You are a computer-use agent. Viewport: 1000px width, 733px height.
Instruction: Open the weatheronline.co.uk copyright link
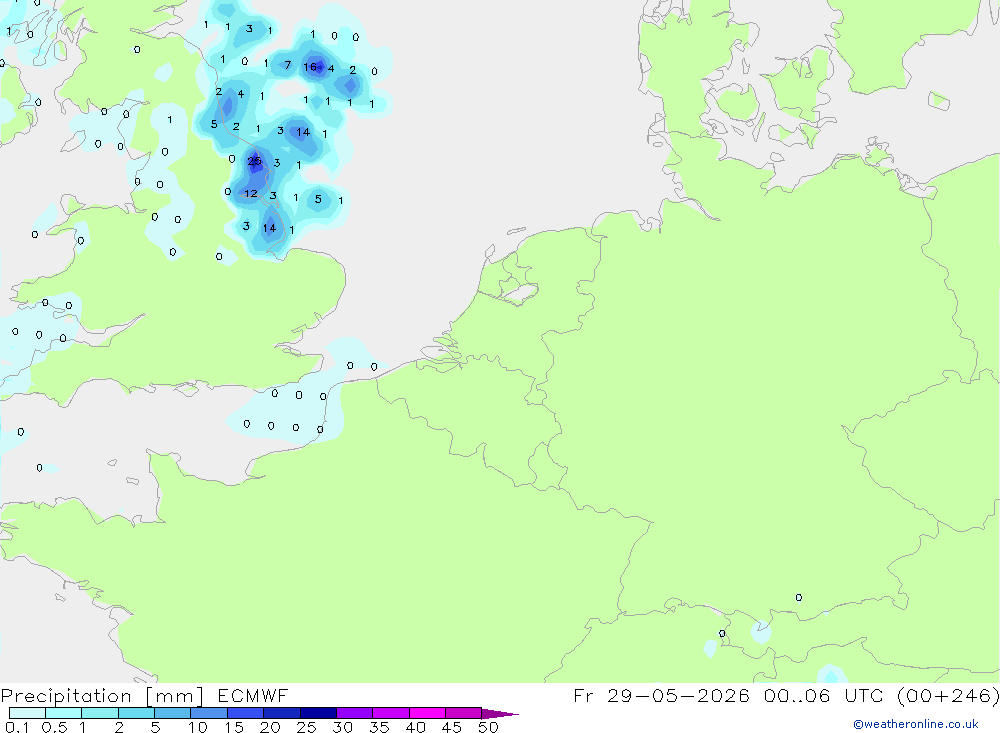point(916,724)
